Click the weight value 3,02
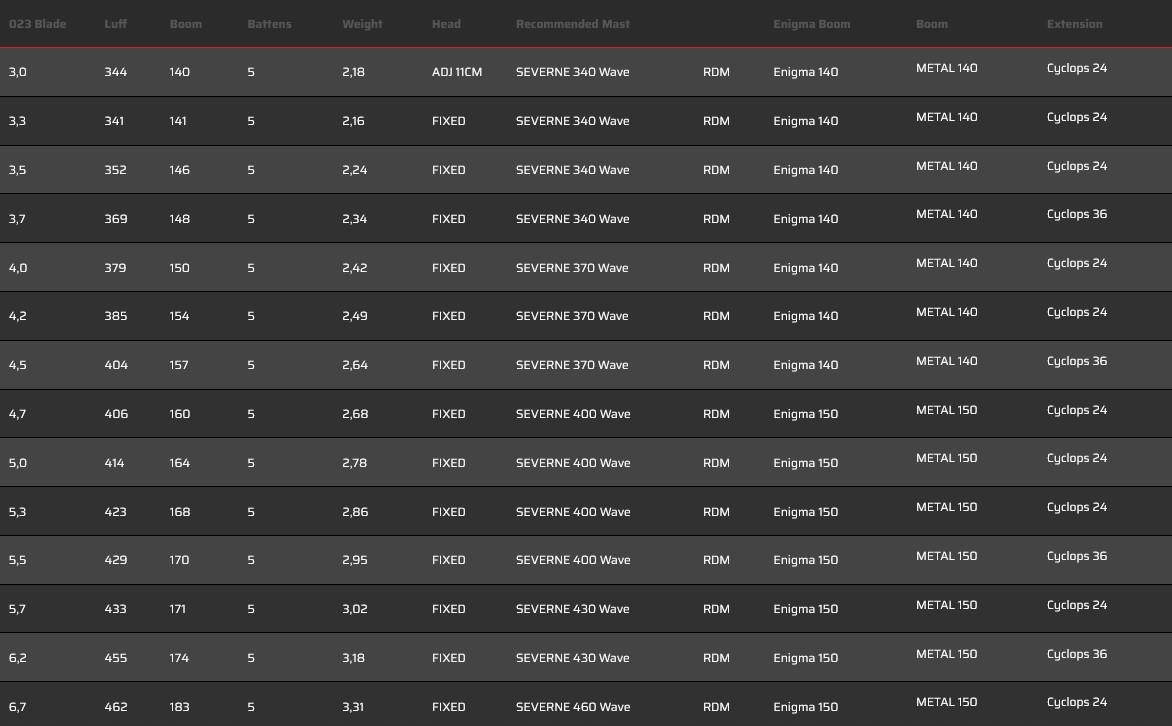Screen dimensions: 1172x726 tap(354, 609)
